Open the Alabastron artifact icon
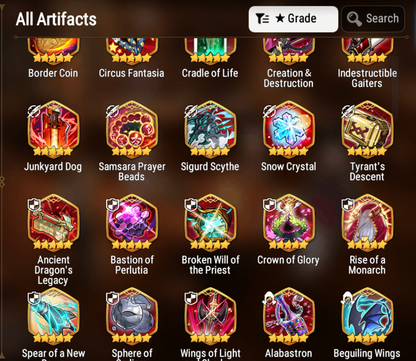 289,316
